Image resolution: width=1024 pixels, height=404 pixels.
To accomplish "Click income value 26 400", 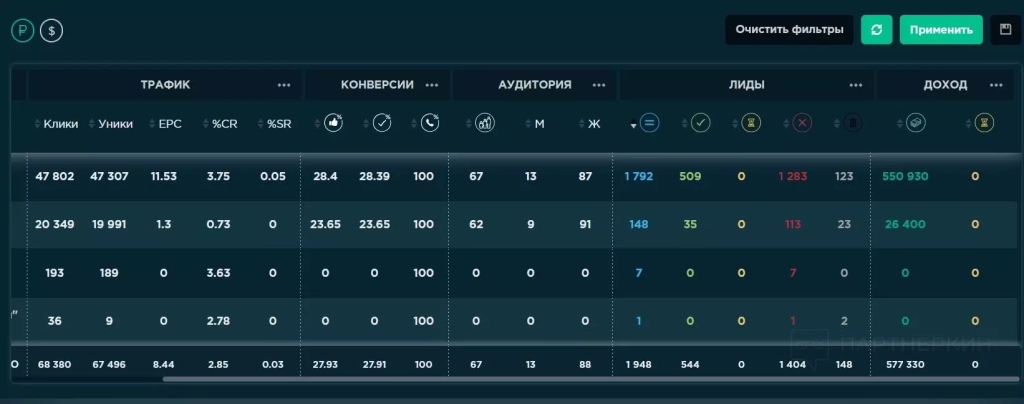I will pyautogui.click(x=905, y=225).
